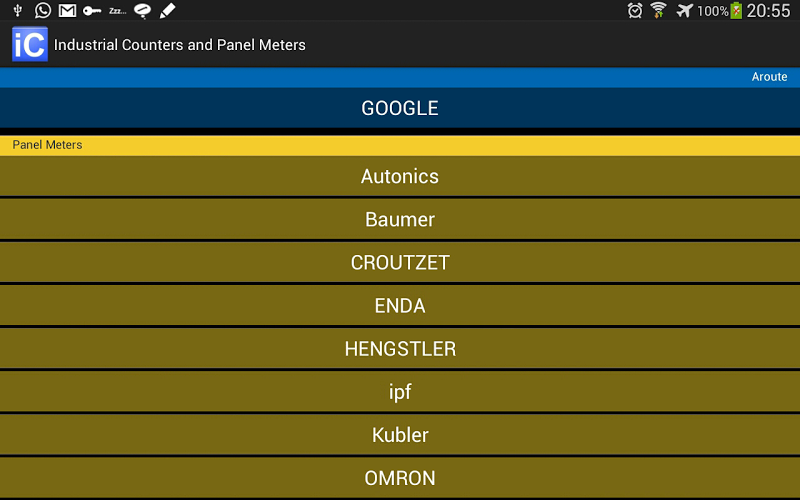Tap the iC app logo icon
Image resolution: width=800 pixels, height=500 pixels.
coord(29,45)
